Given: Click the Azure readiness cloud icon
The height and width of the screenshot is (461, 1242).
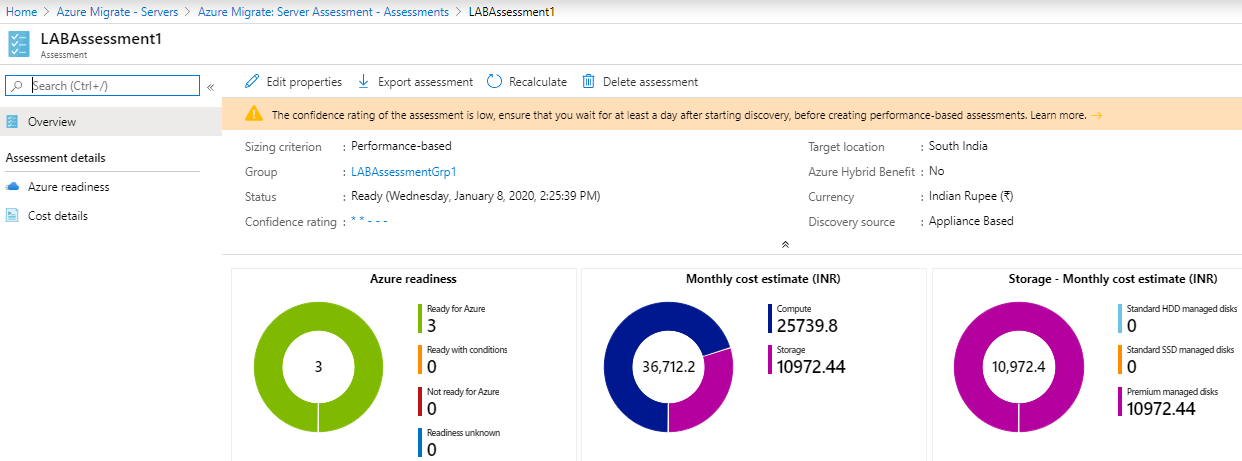Looking at the screenshot, I should click(12, 187).
